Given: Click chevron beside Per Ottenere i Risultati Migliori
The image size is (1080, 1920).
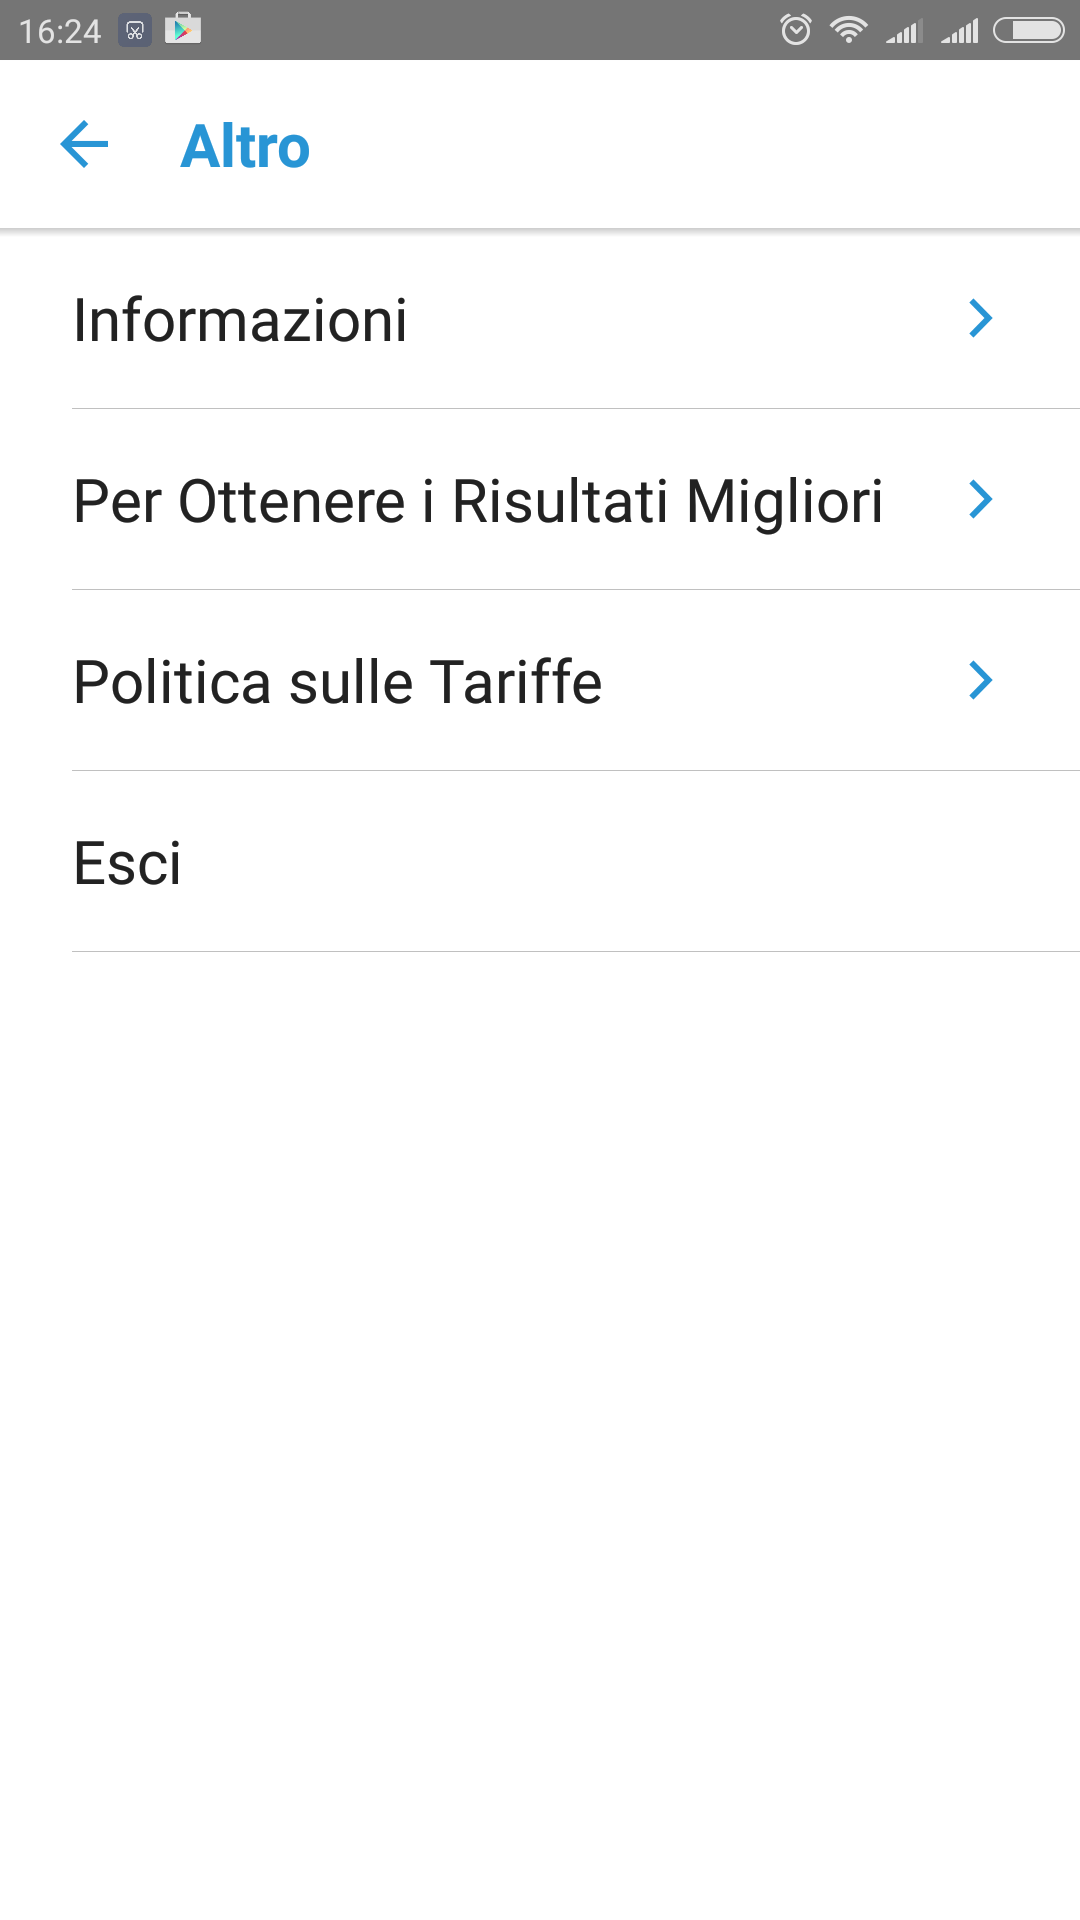Looking at the screenshot, I should coord(980,499).
